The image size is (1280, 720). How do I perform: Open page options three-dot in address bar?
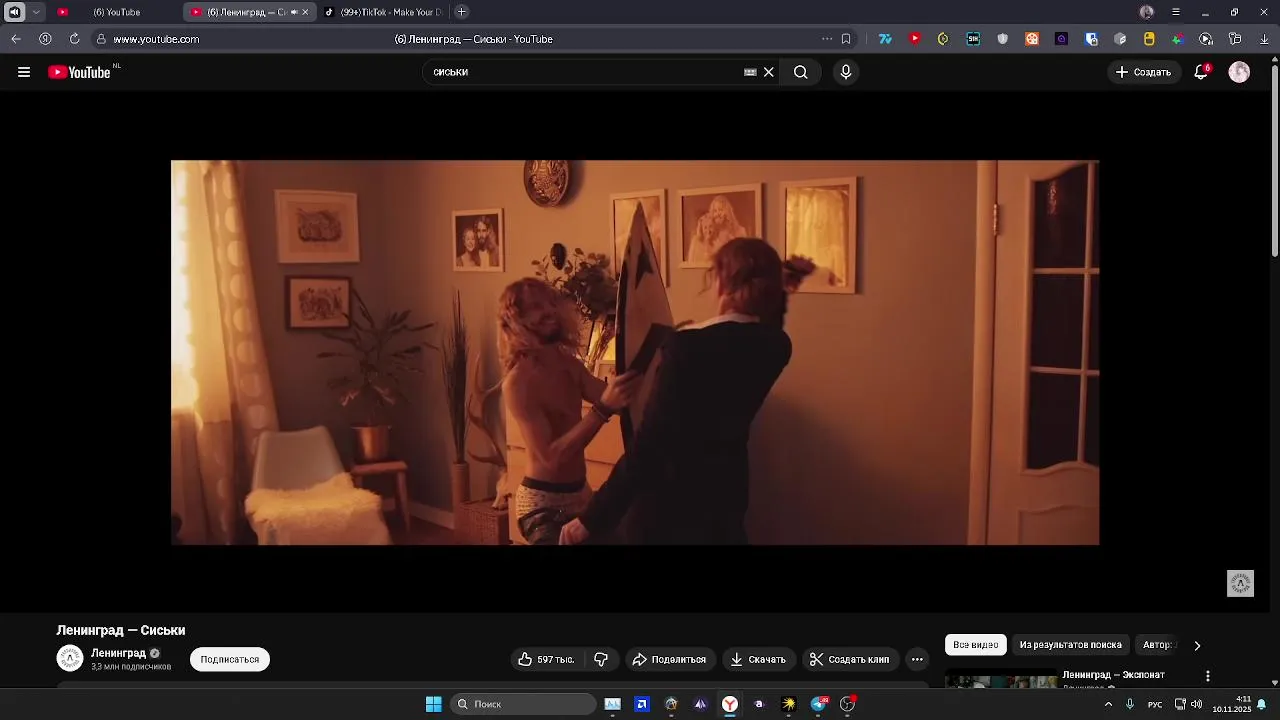[827, 39]
